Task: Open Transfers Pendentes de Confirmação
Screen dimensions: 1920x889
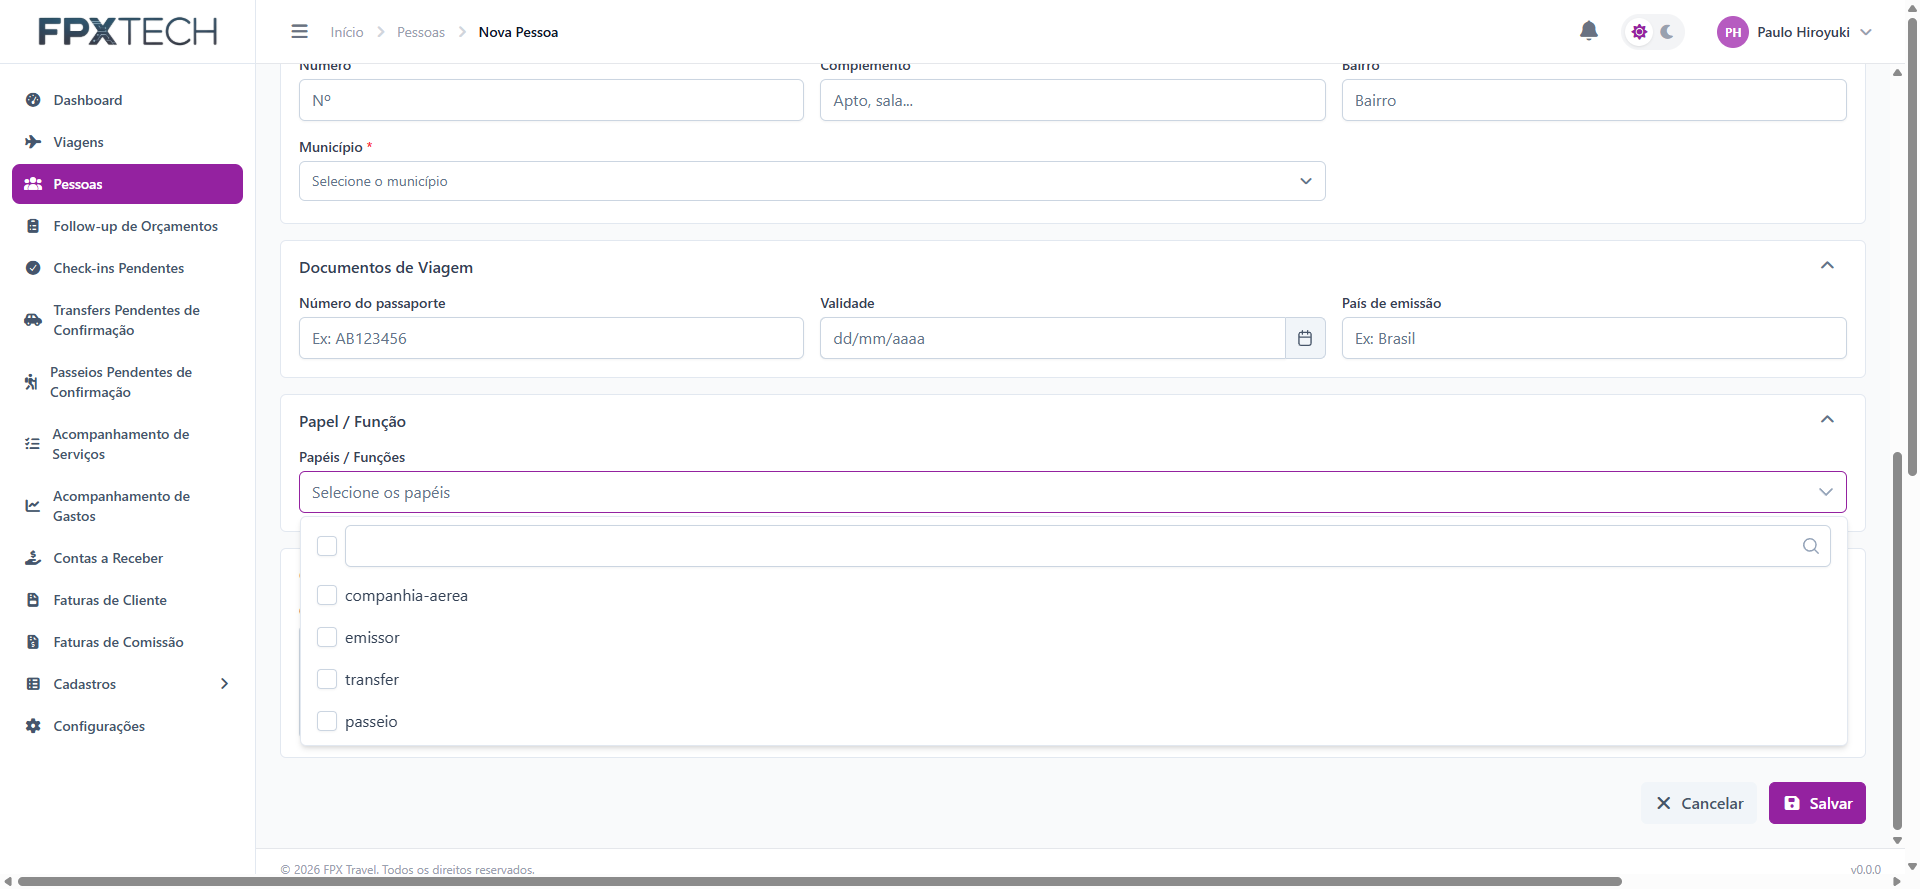Action: [x=127, y=320]
